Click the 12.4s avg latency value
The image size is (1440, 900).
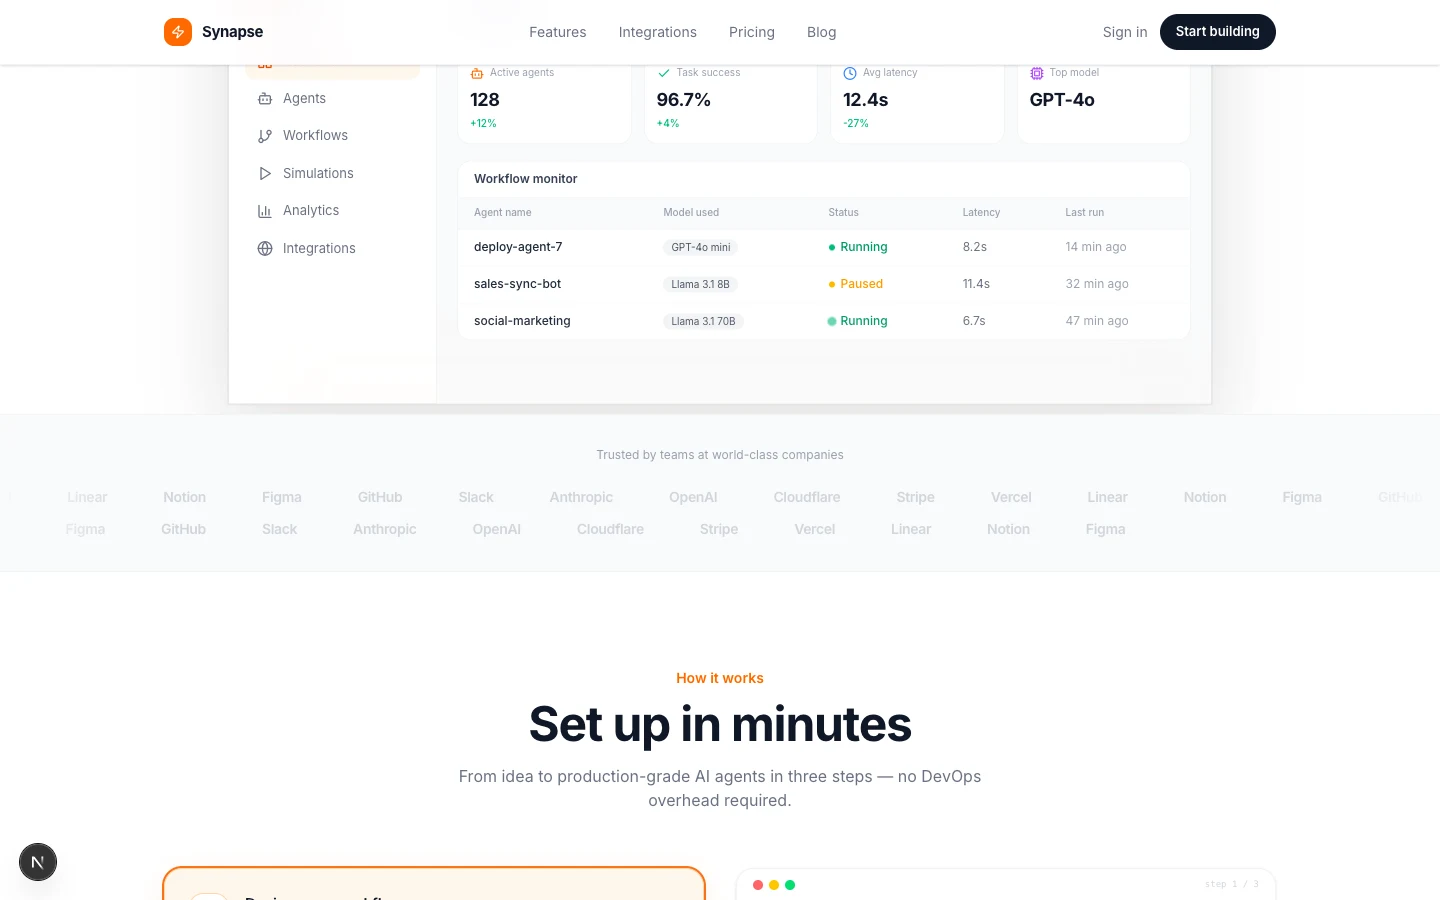(866, 100)
